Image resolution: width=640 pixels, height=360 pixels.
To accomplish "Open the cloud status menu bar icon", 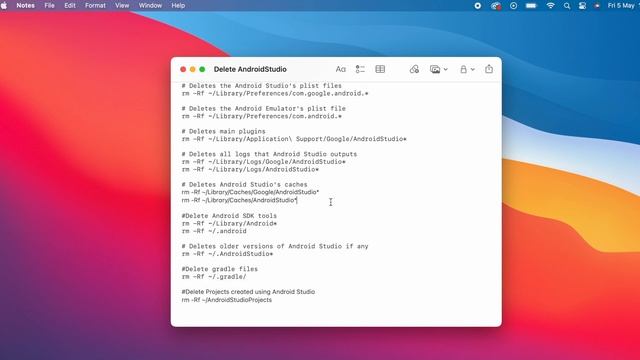I will pyautogui.click(x=496, y=6).
